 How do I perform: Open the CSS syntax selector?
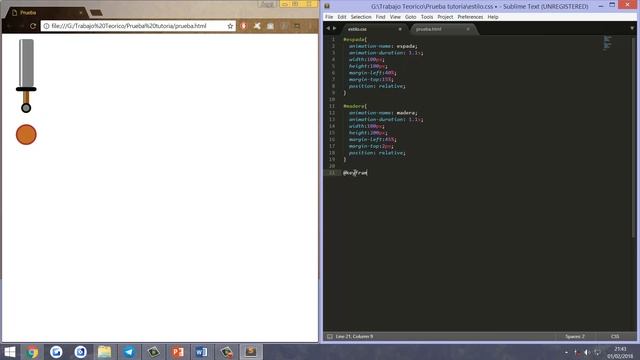[615, 336]
